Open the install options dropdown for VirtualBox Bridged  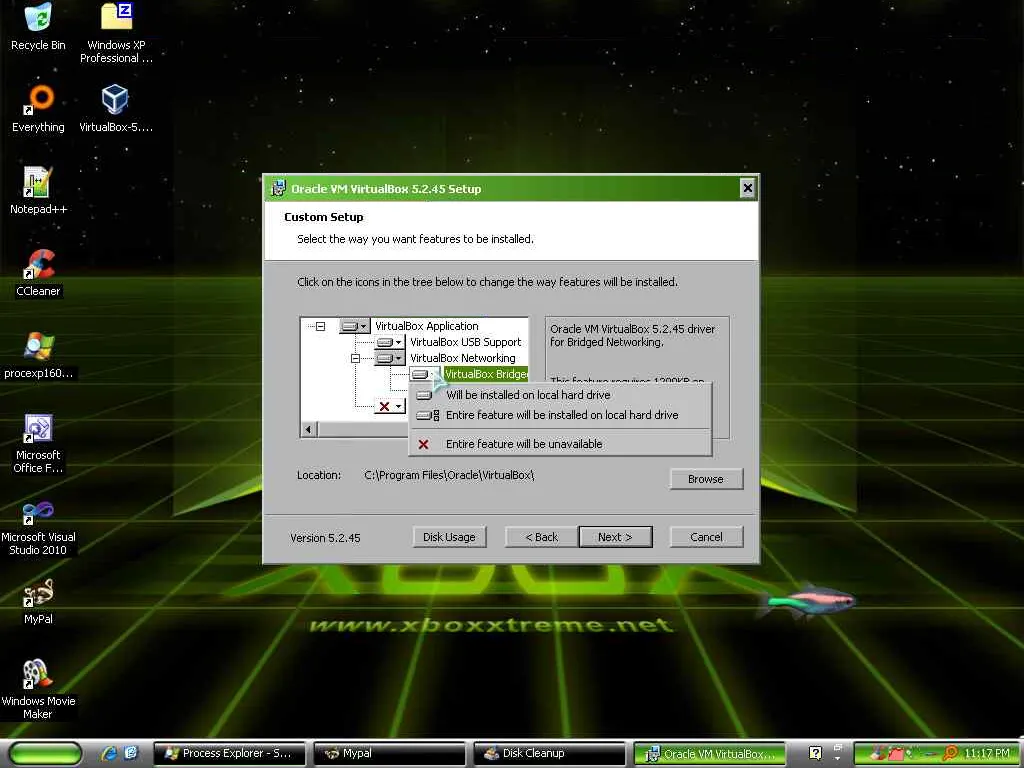[x=424, y=374]
